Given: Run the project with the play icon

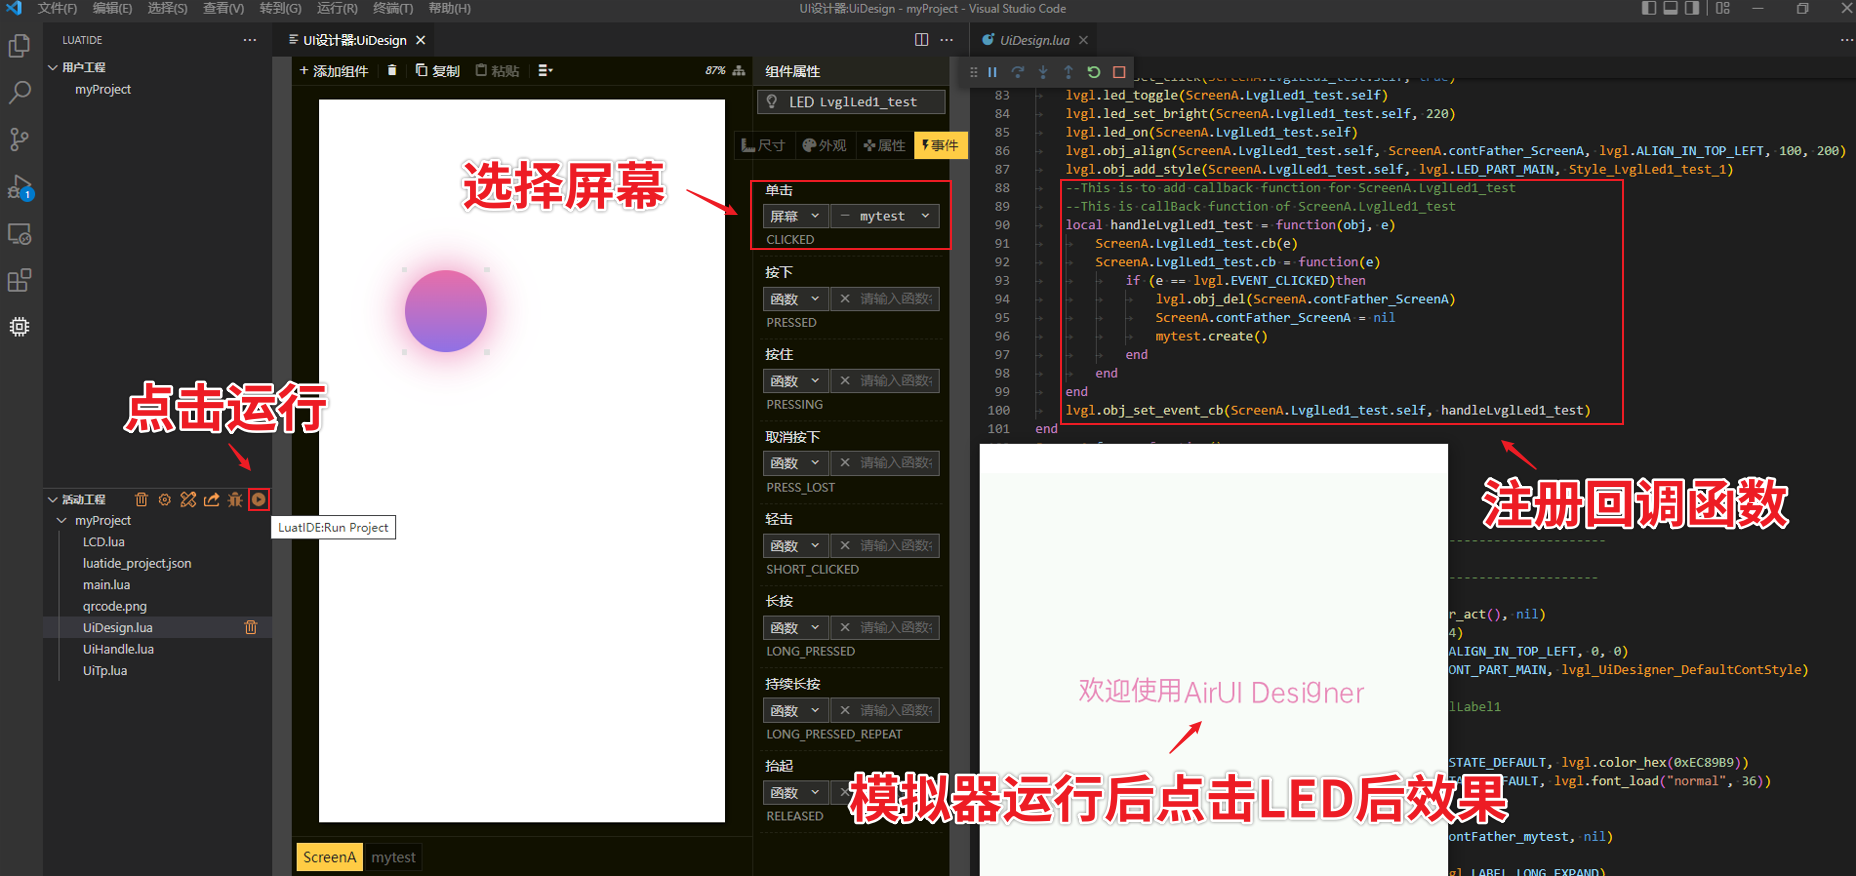Looking at the screenshot, I should (259, 499).
